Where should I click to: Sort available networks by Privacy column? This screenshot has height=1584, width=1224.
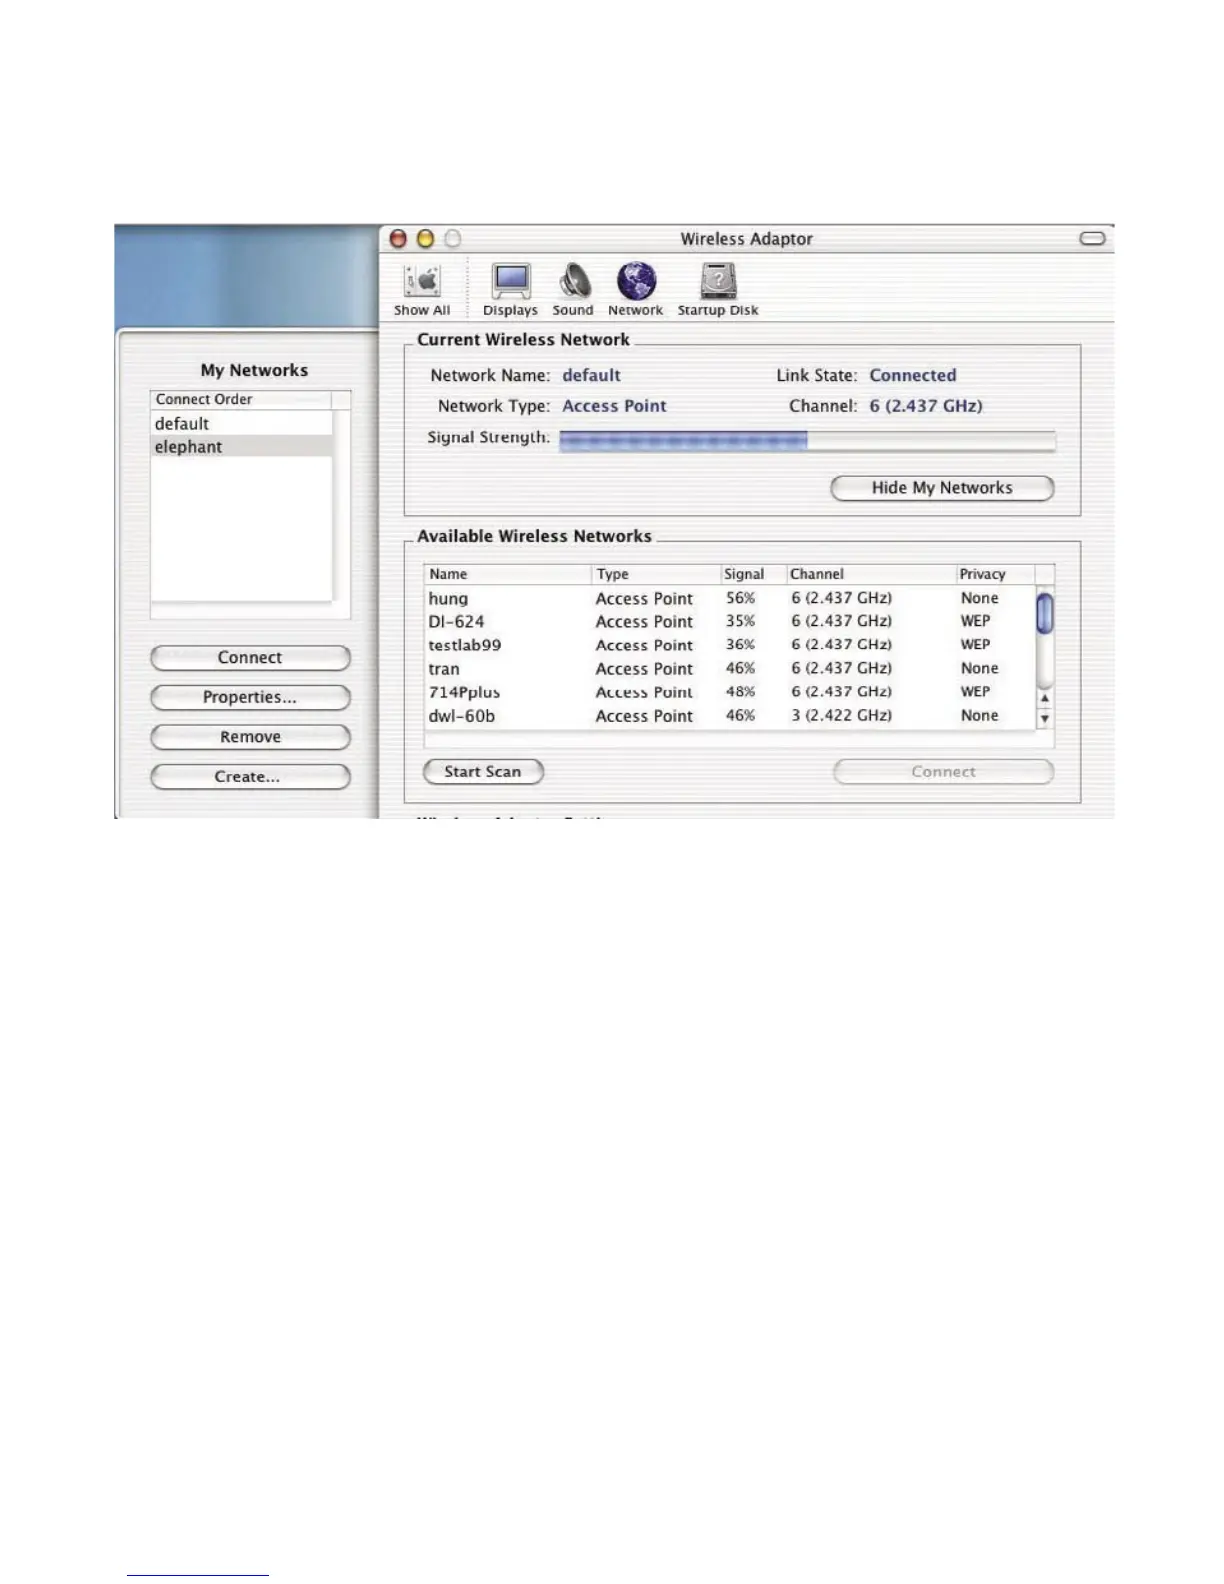click(995, 574)
